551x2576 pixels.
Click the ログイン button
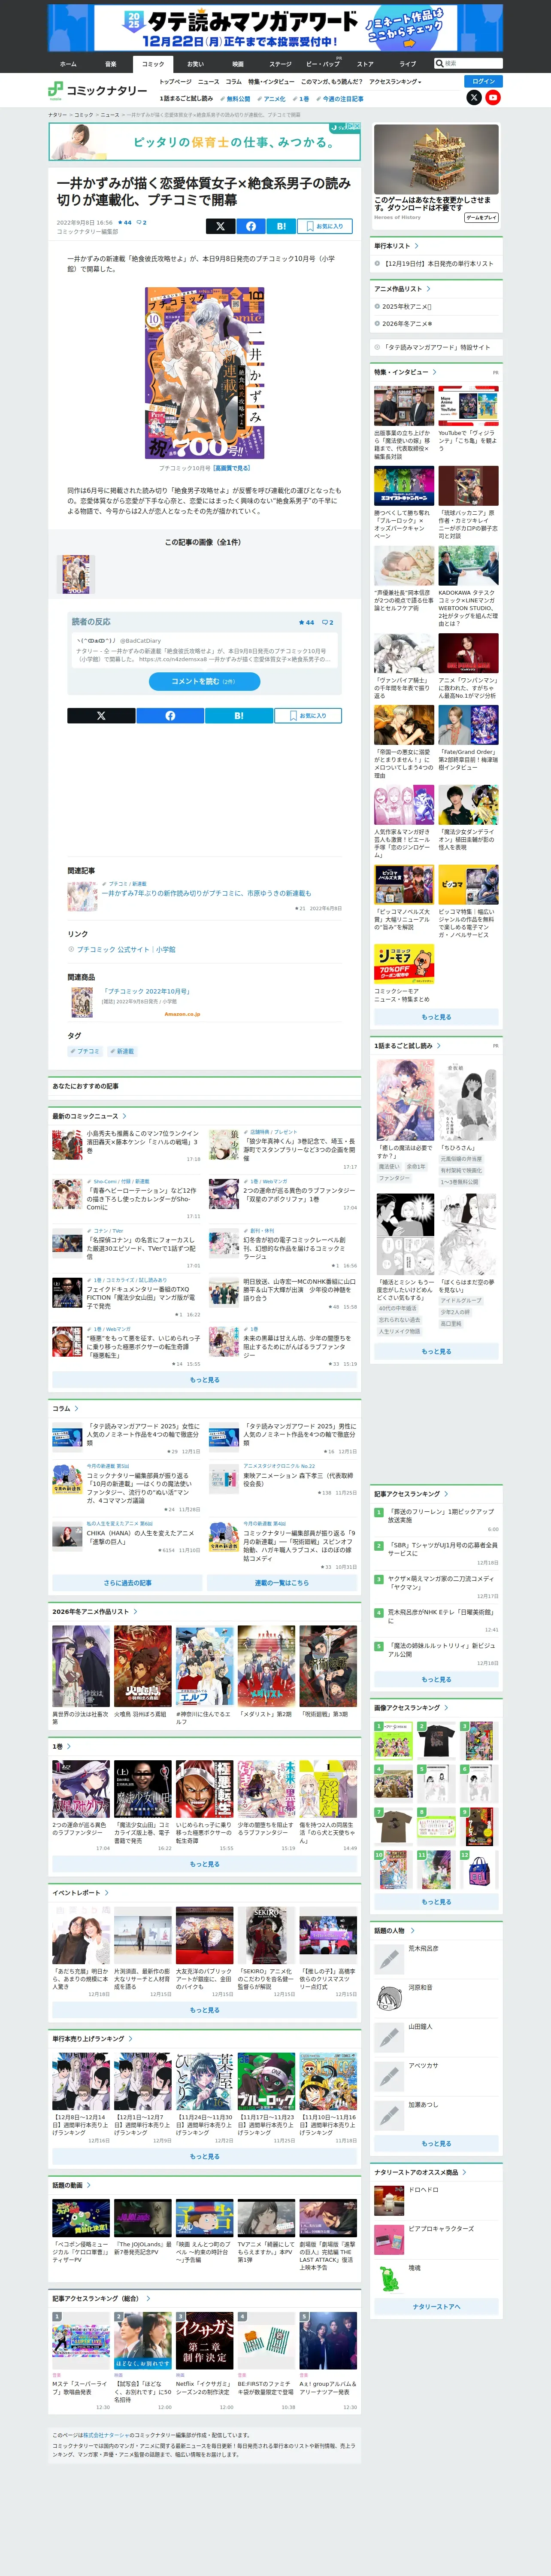(483, 81)
